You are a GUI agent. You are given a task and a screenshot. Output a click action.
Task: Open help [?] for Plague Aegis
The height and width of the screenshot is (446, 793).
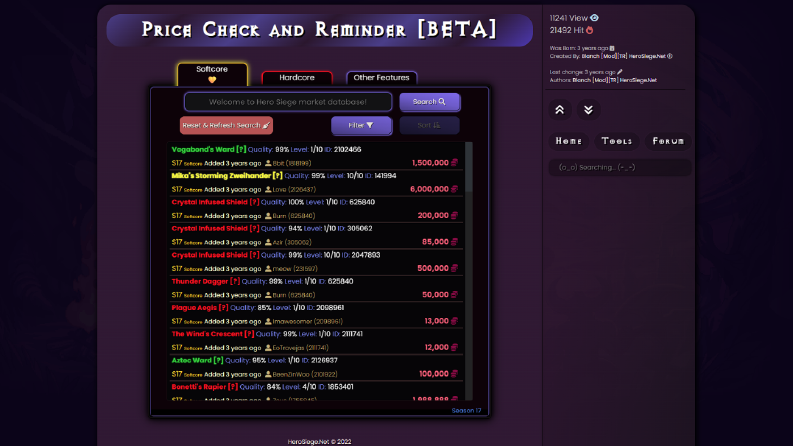point(223,307)
